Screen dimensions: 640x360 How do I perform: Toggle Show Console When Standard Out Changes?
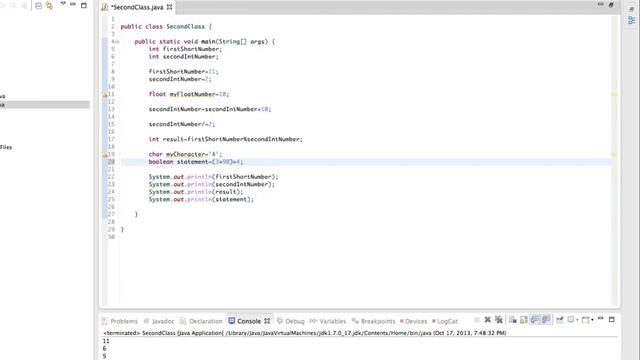(x=535, y=320)
